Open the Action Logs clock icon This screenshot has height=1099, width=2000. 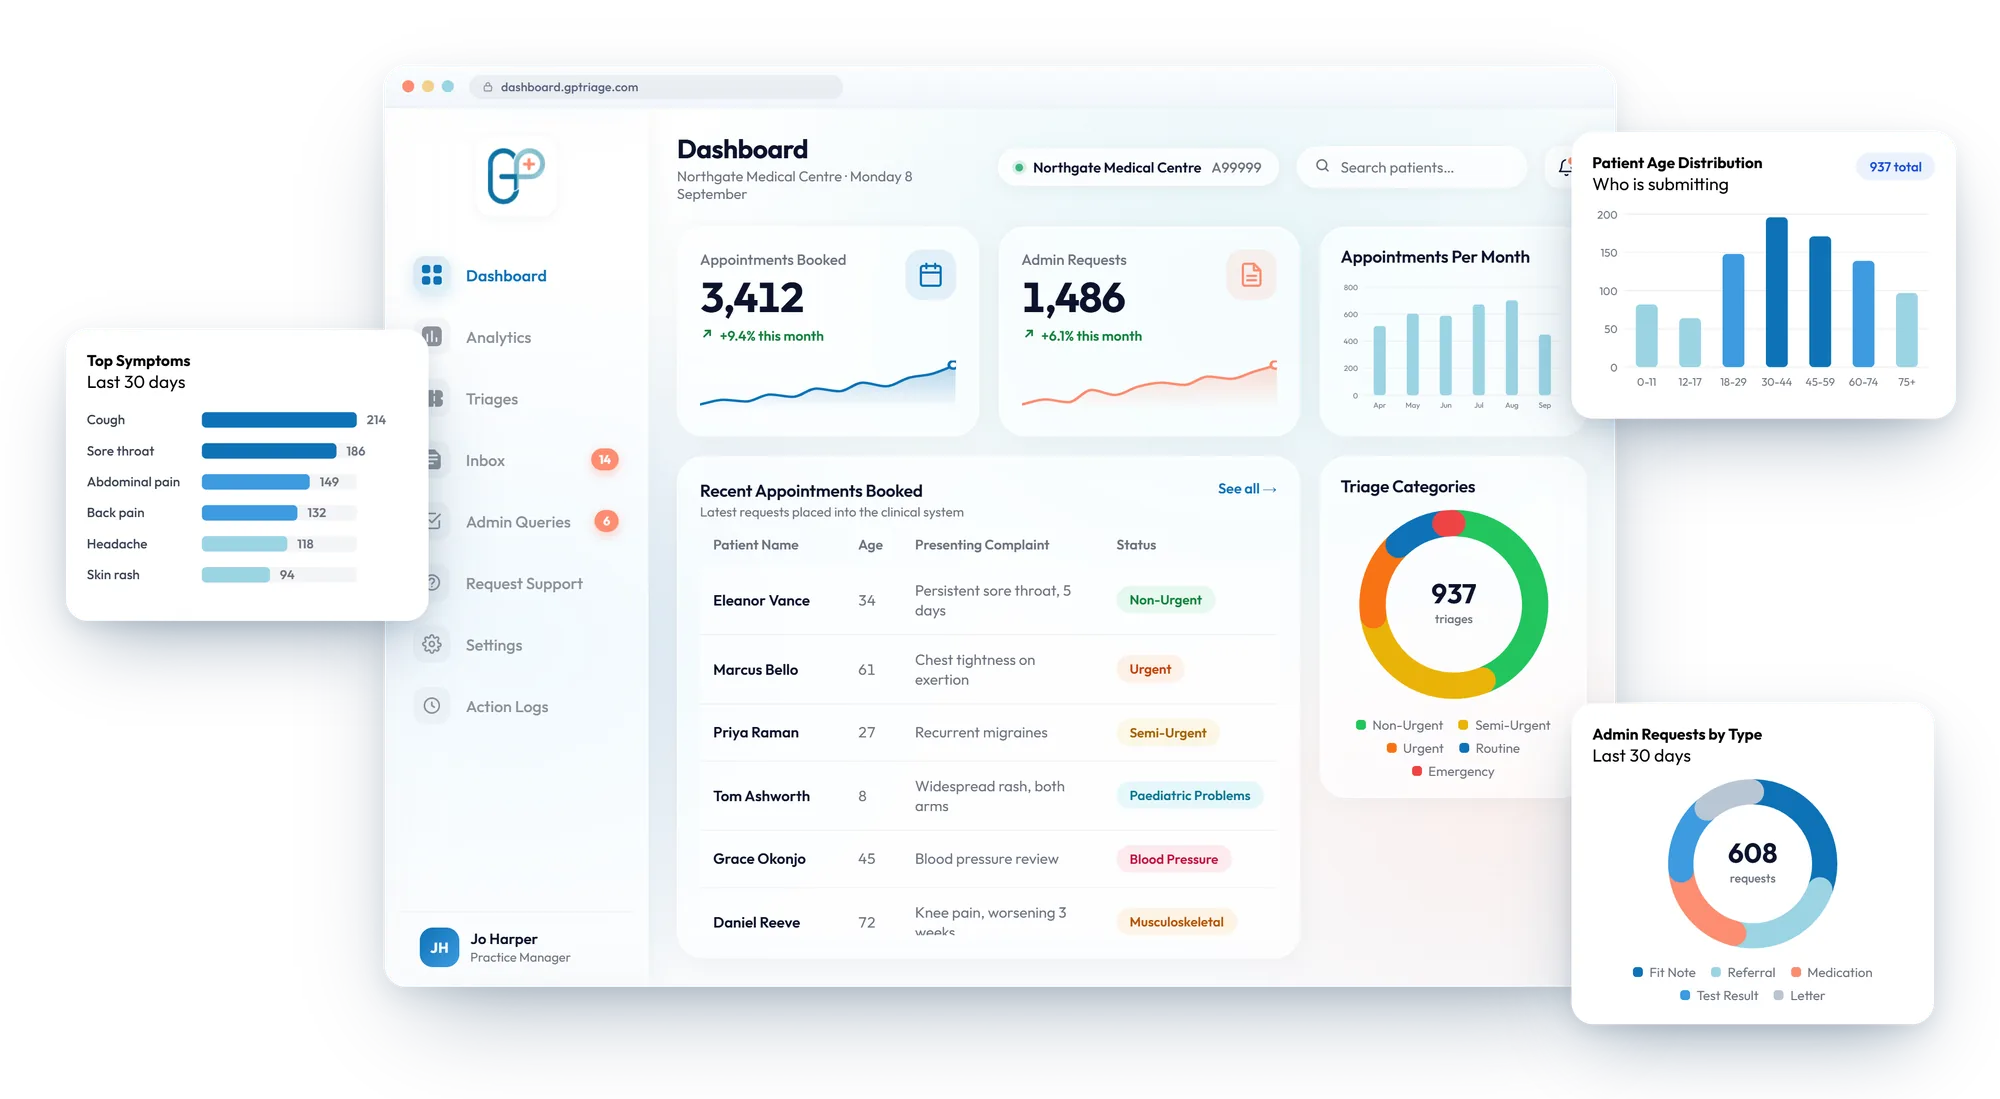coord(432,706)
